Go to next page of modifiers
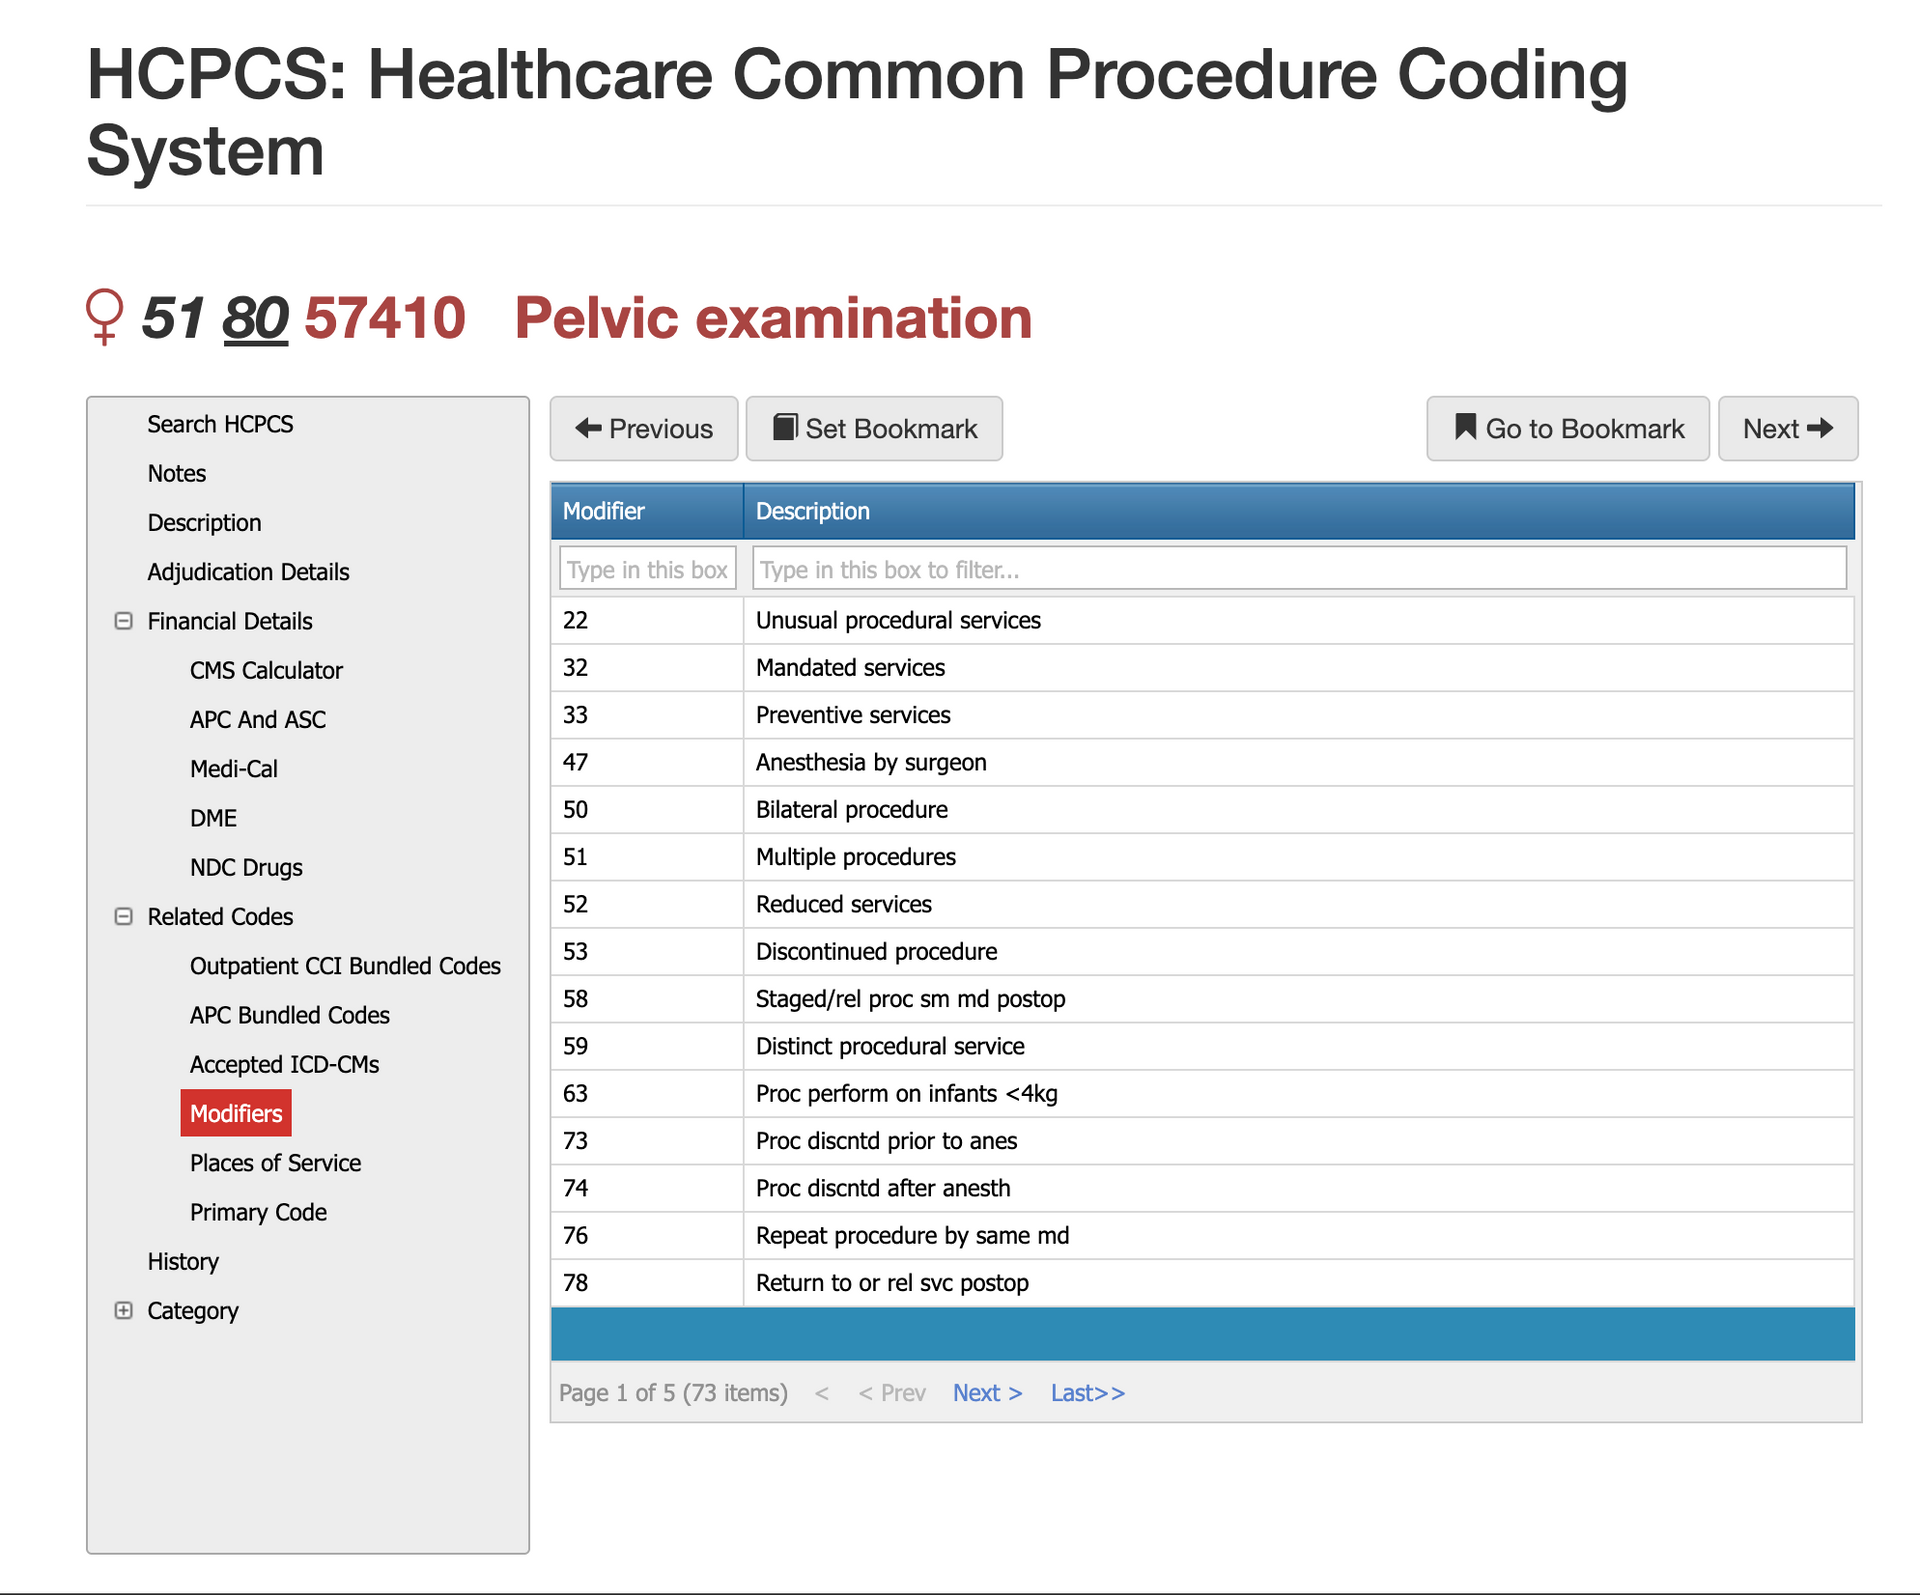 (986, 1393)
